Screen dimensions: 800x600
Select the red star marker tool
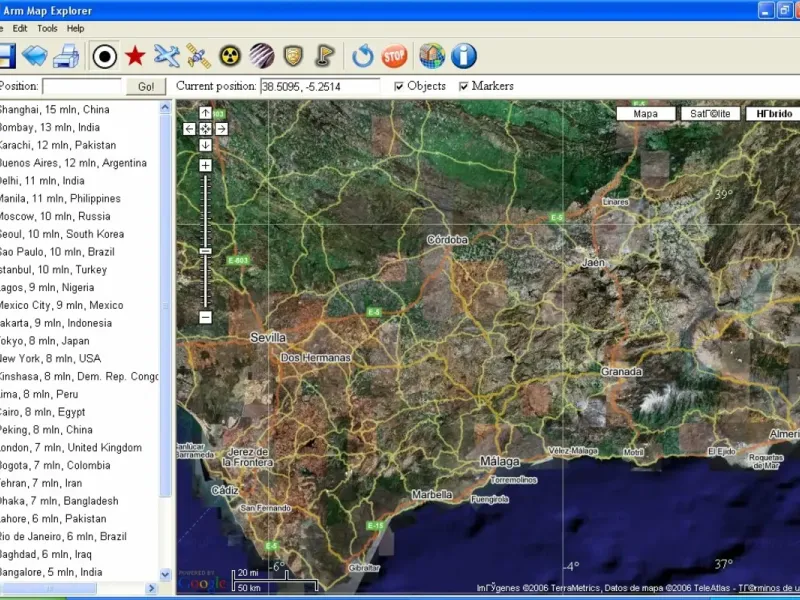click(x=135, y=56)
